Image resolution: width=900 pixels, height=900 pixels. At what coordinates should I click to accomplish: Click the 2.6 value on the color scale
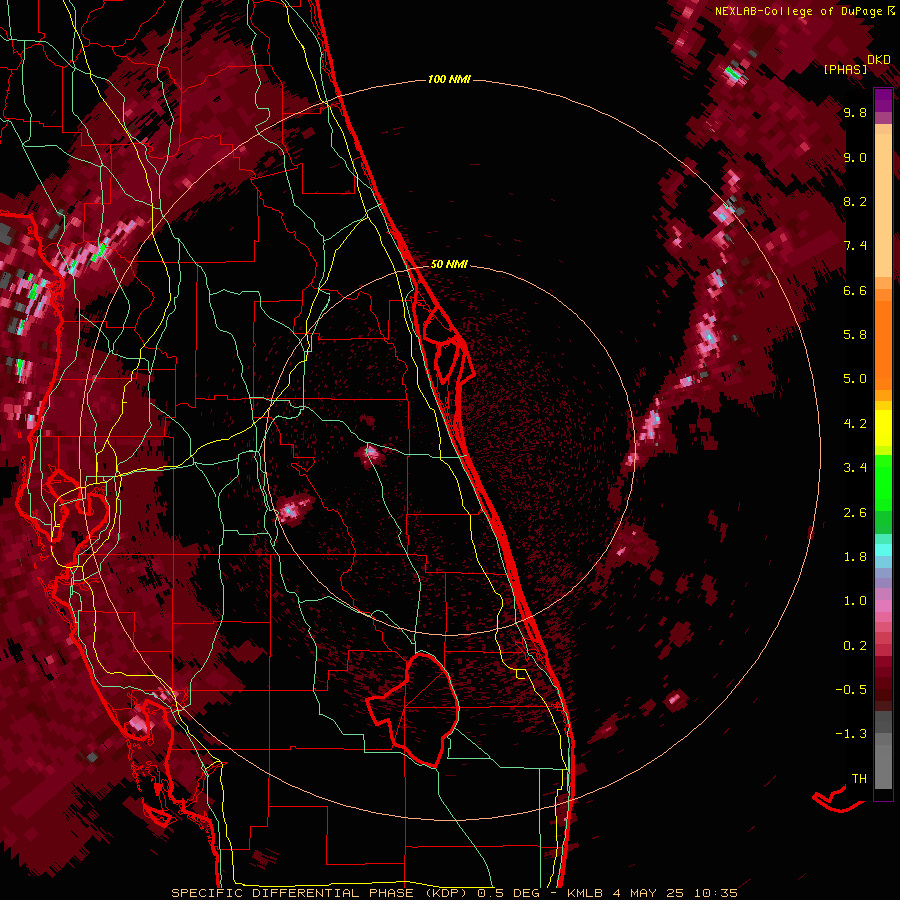[x=855, y=513]
